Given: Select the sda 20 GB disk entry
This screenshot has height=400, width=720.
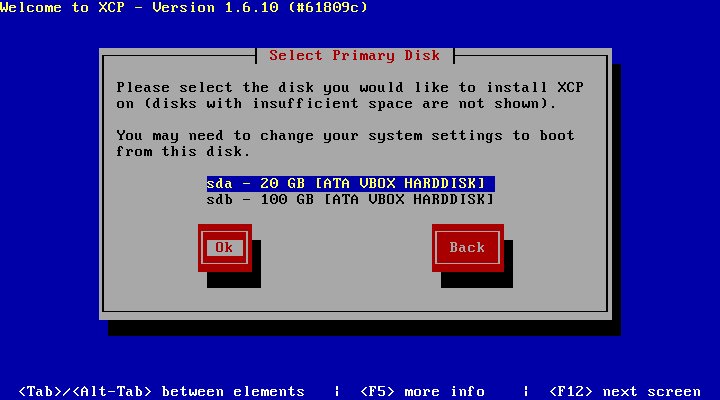Looking at the screenshot, I should (x=350, y=184).
